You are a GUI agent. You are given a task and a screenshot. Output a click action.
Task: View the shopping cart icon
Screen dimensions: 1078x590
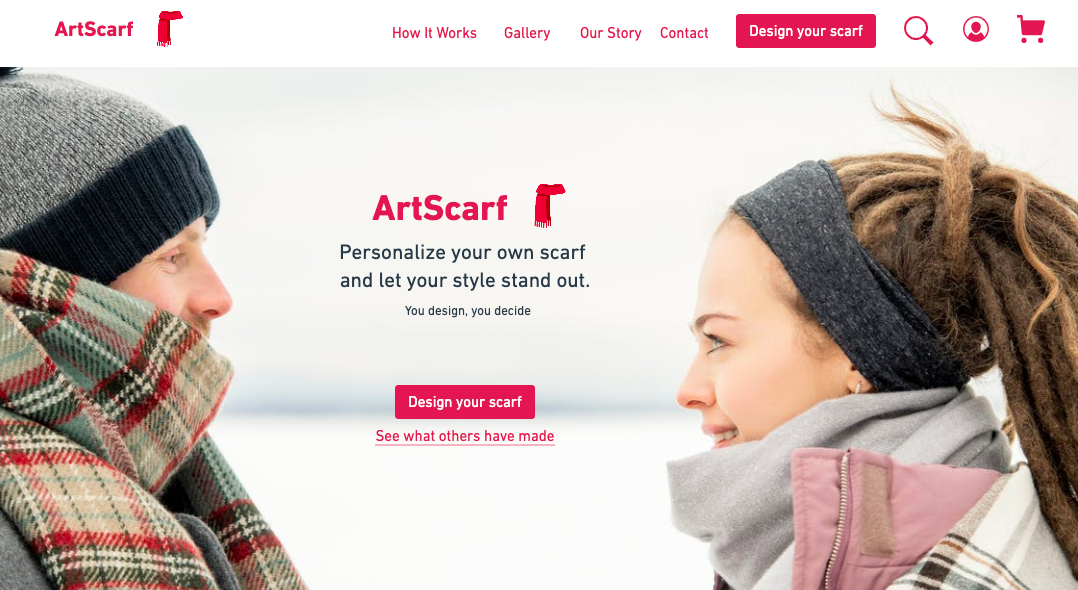[x=1031, y=30]
